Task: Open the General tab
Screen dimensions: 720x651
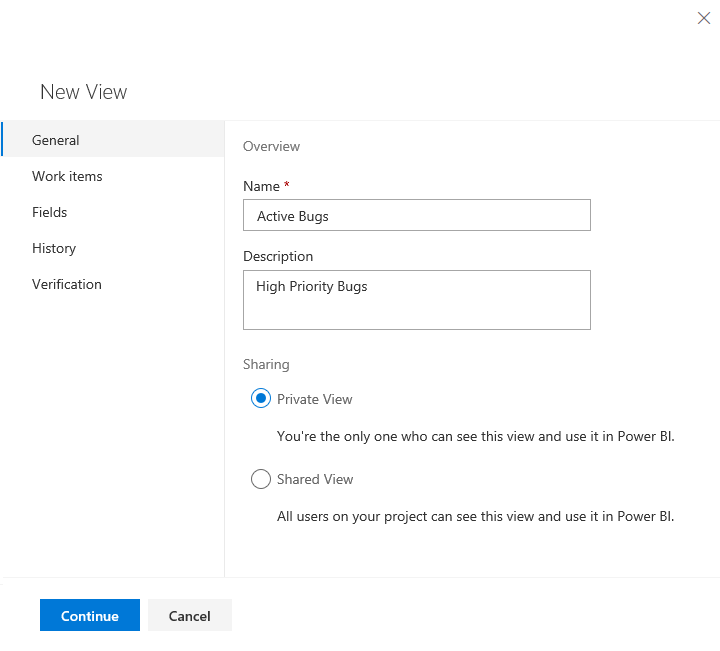Action: coord(112,140)
